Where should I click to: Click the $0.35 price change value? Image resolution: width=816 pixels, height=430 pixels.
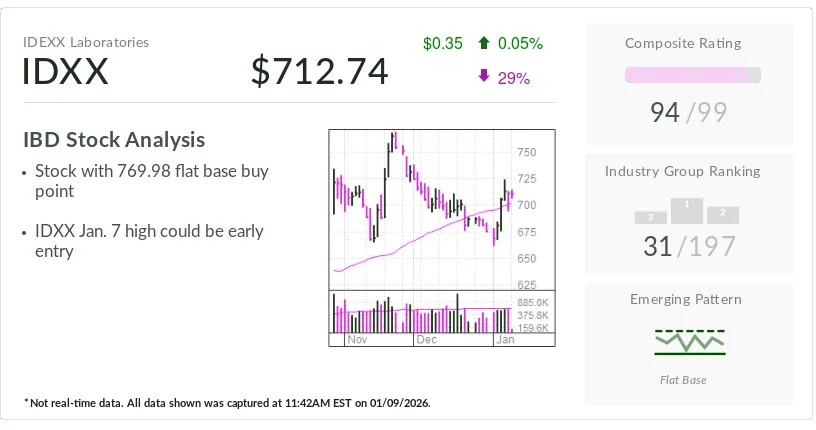click(443, 43)
